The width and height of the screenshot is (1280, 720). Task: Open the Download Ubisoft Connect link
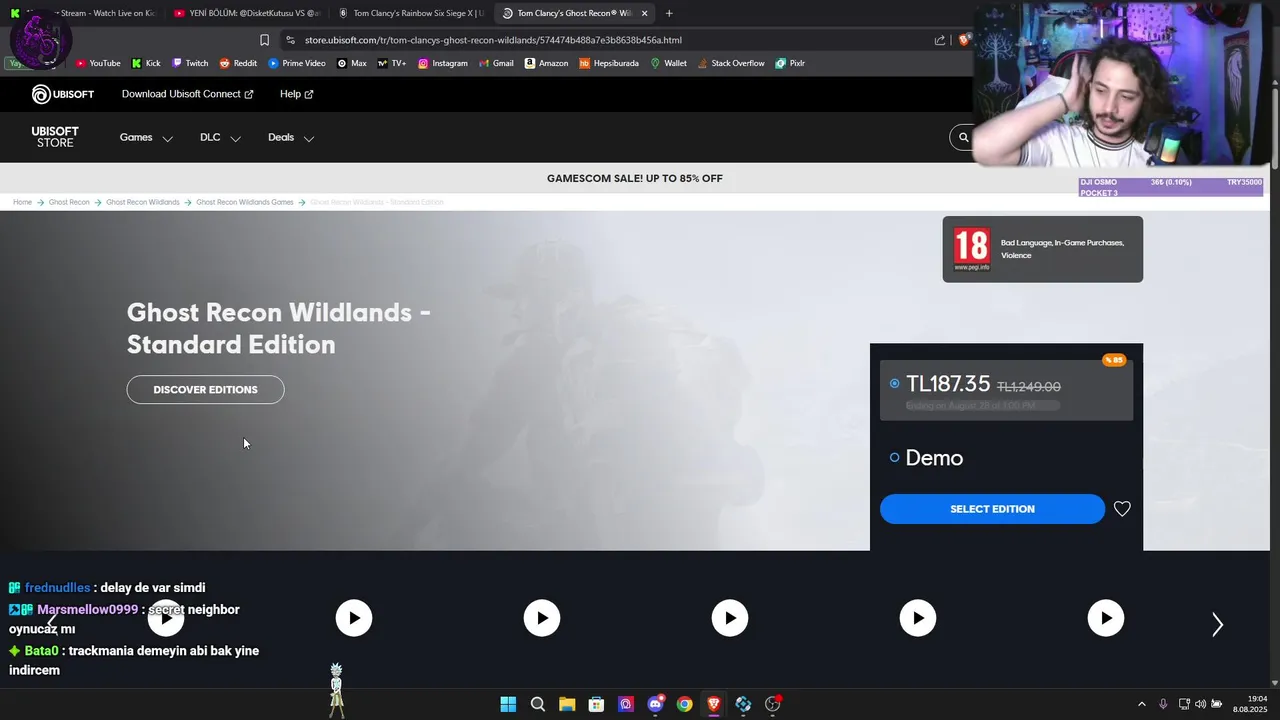187,94
